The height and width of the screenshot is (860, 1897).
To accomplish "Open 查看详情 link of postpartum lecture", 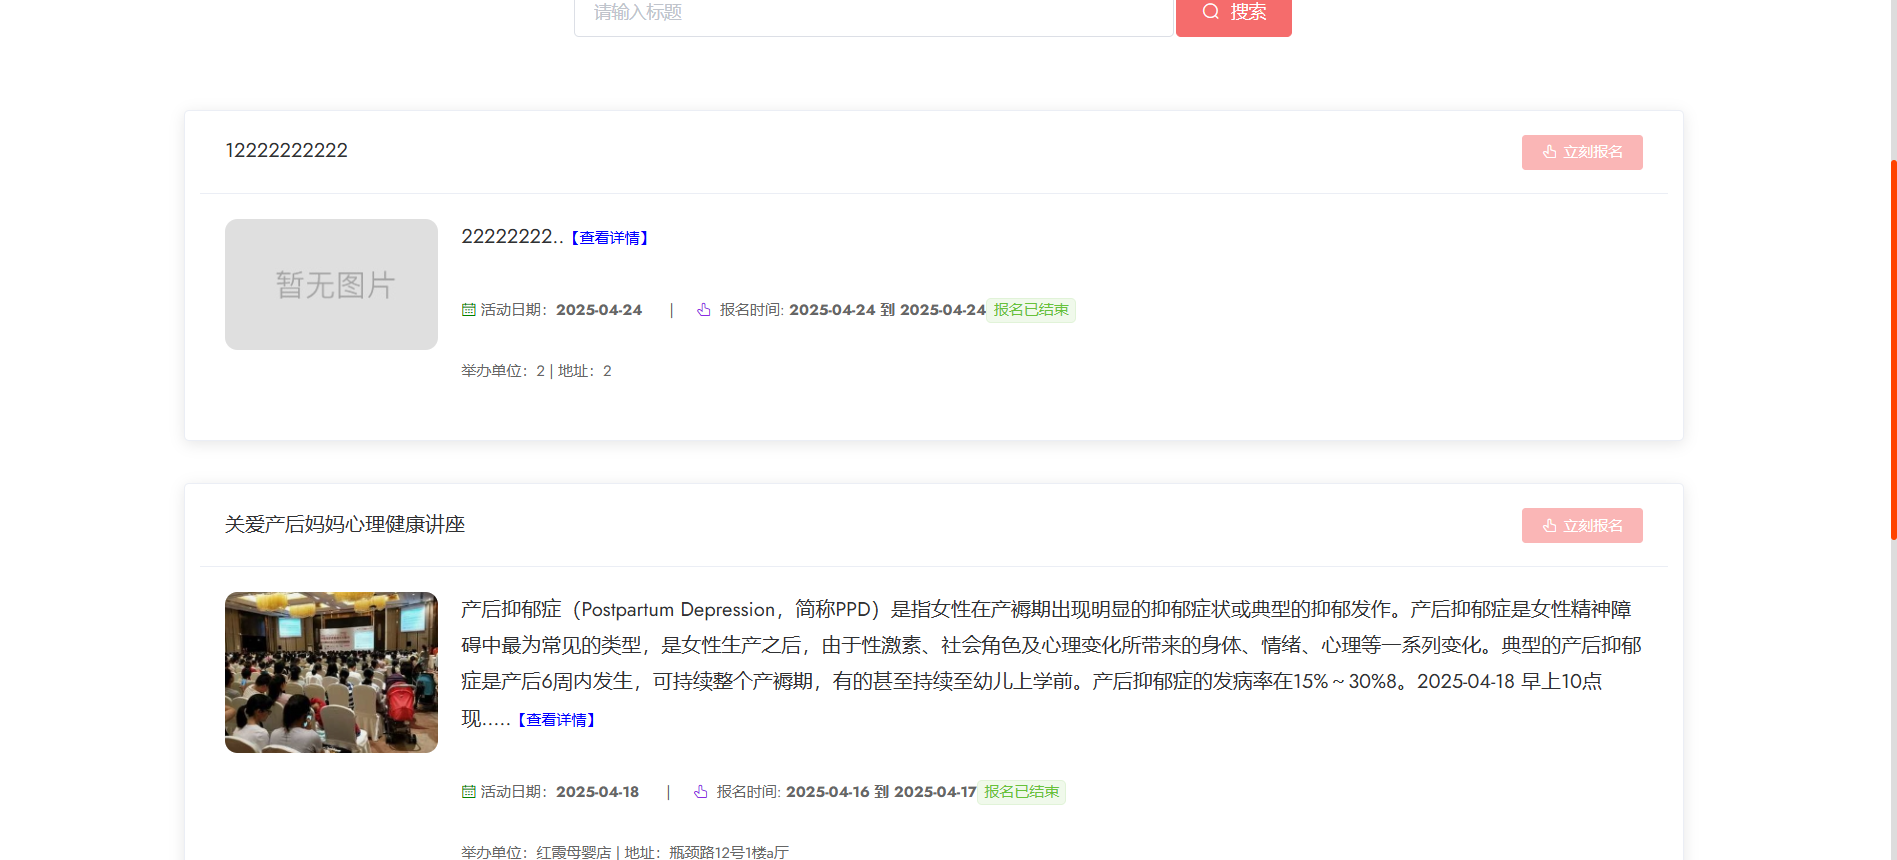I will coord(556,720).
